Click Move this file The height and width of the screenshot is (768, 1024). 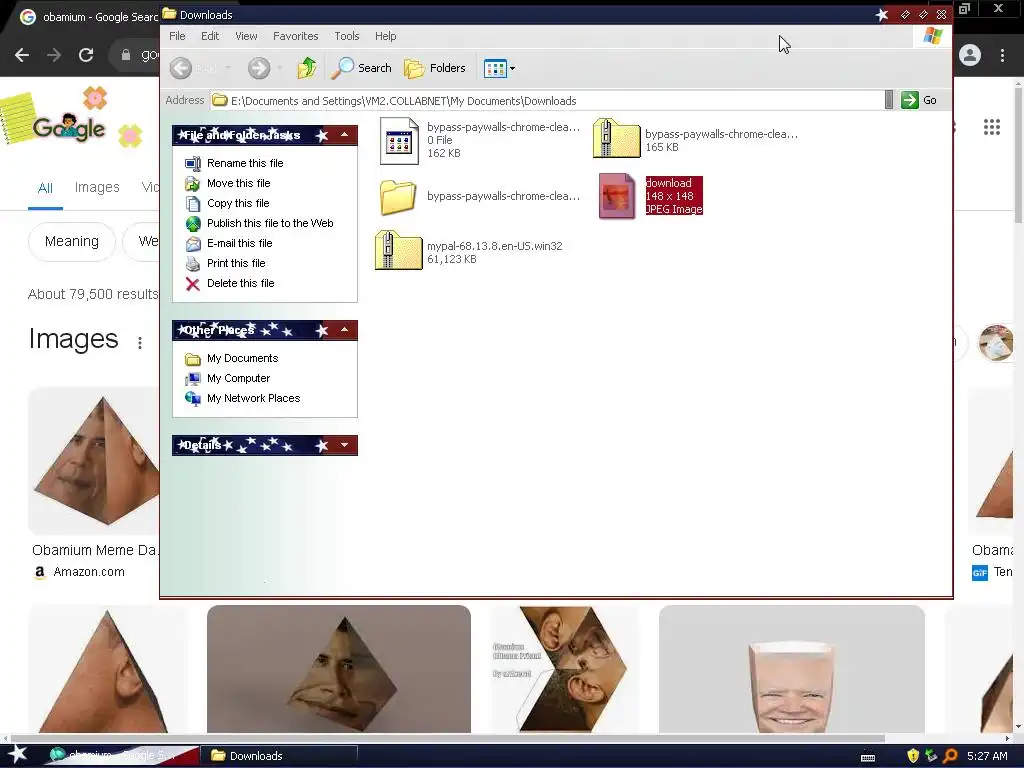coord(238,184)
